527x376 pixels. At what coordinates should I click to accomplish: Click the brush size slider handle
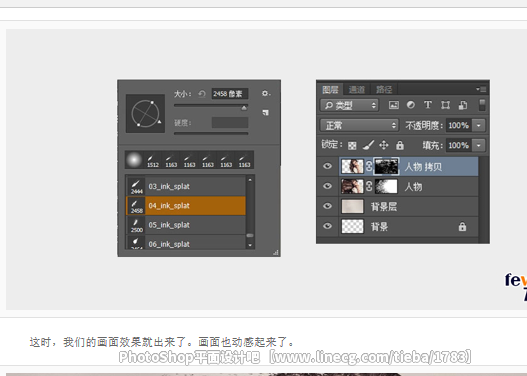244,108
